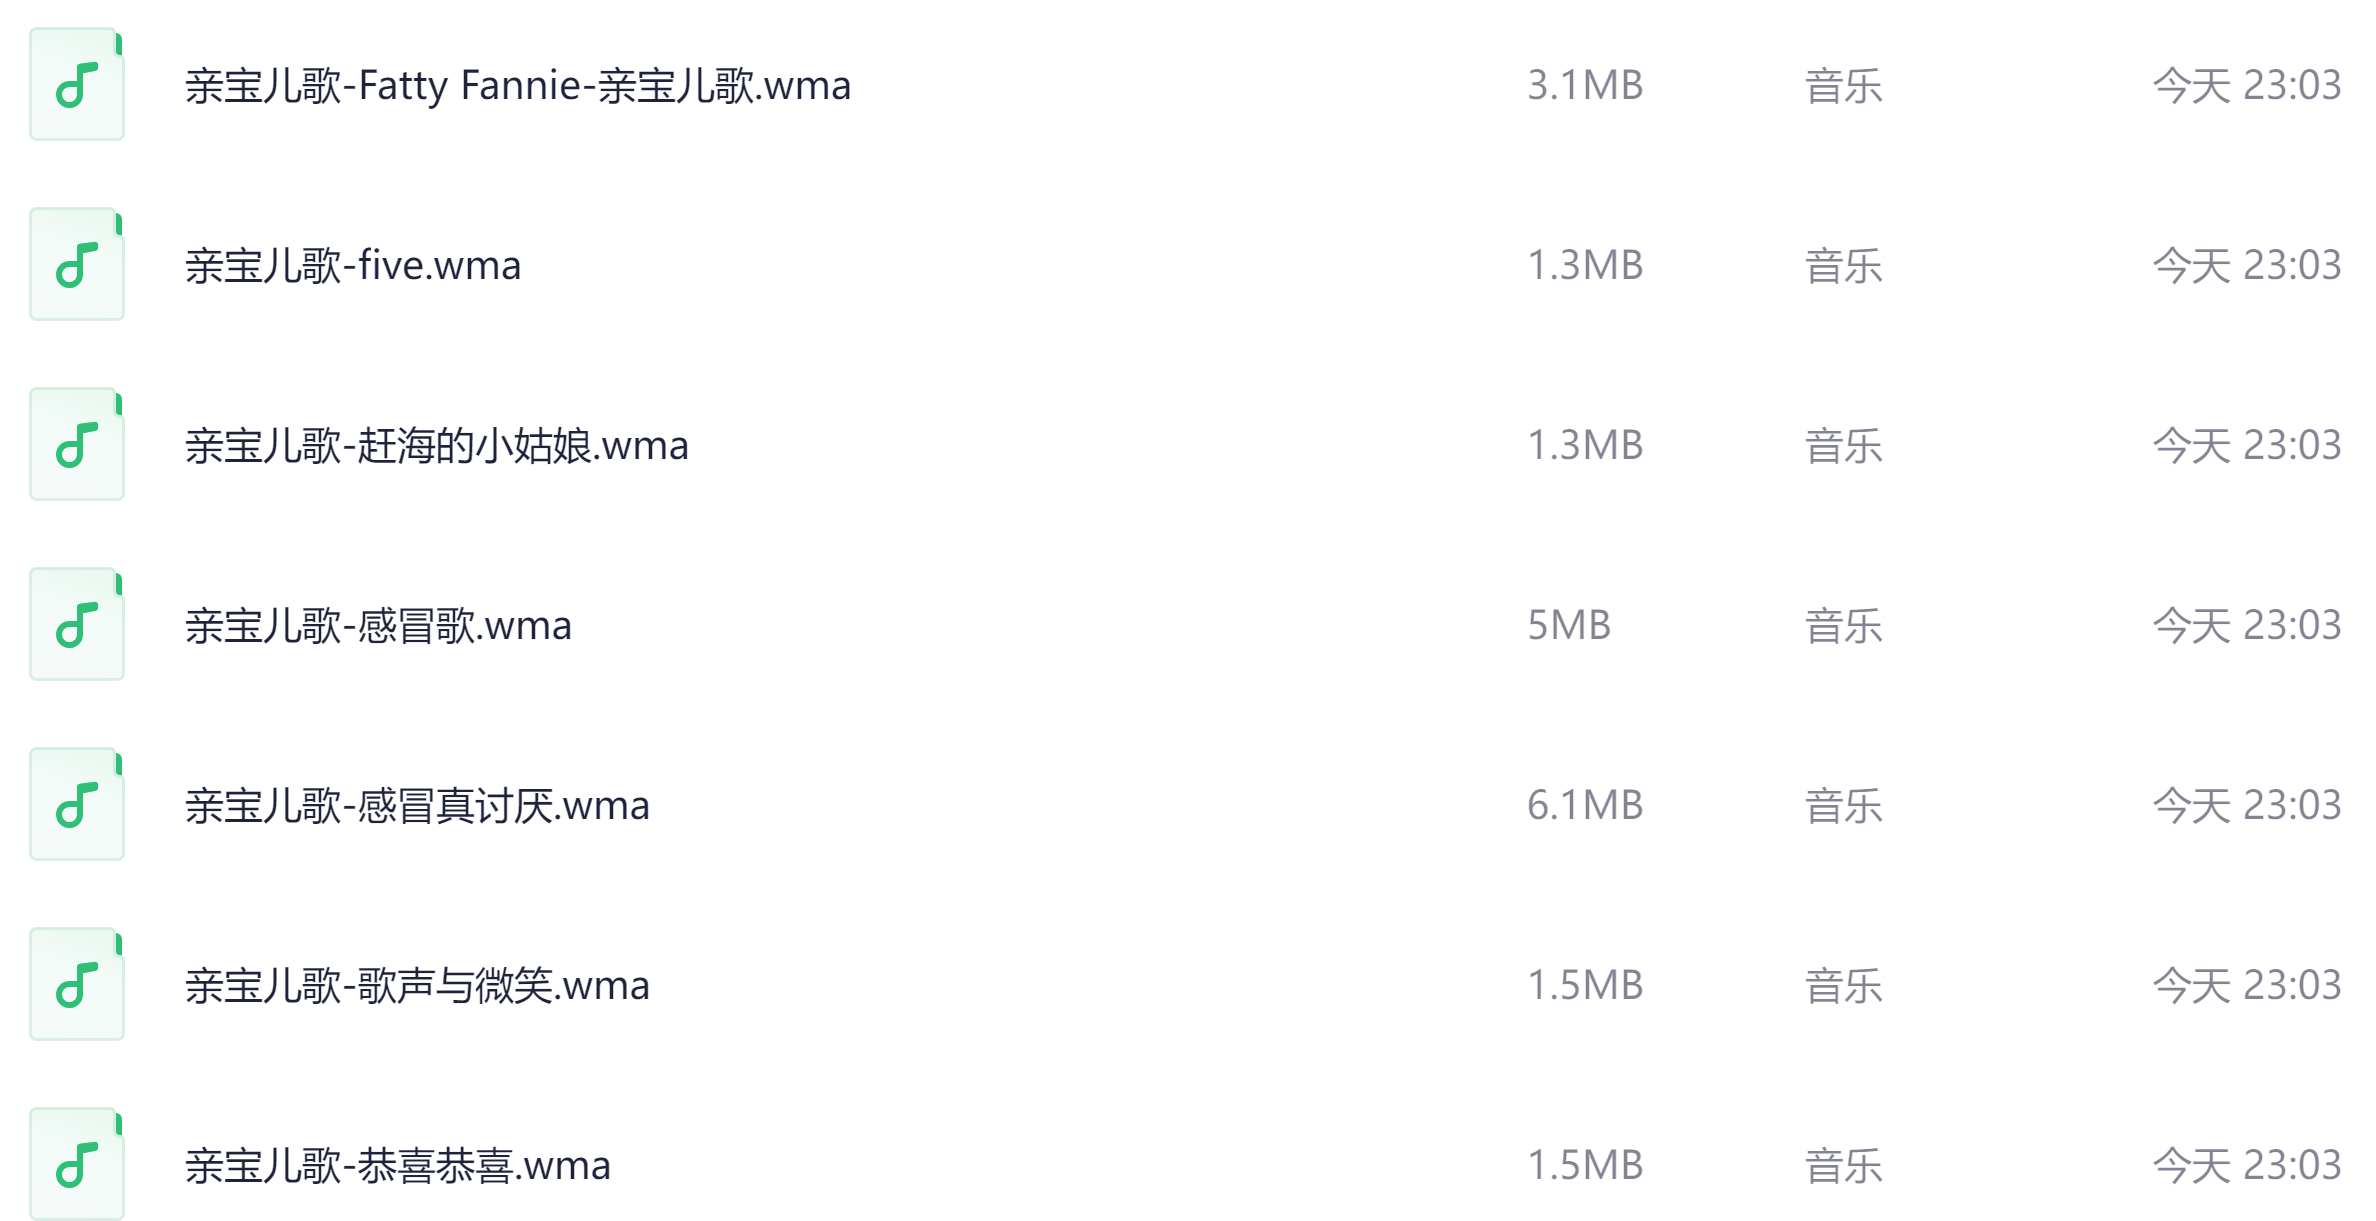
Task: Select music icon for 赶海的小姑娘 file
Action: (x=77, y=445)
